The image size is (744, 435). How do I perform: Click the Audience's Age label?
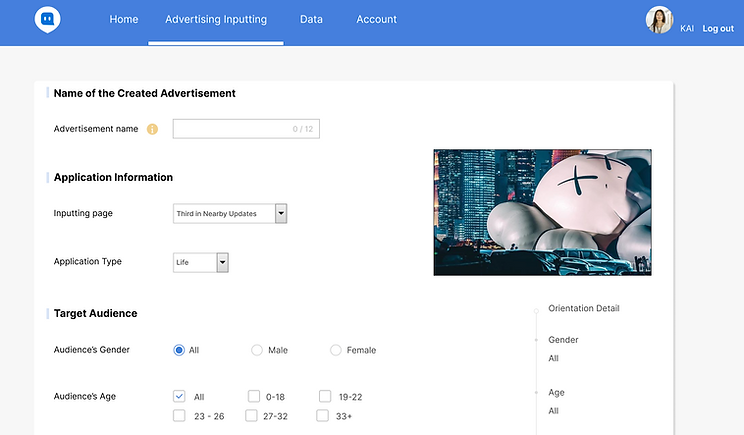pyautogui.click(x=84, y=397)
